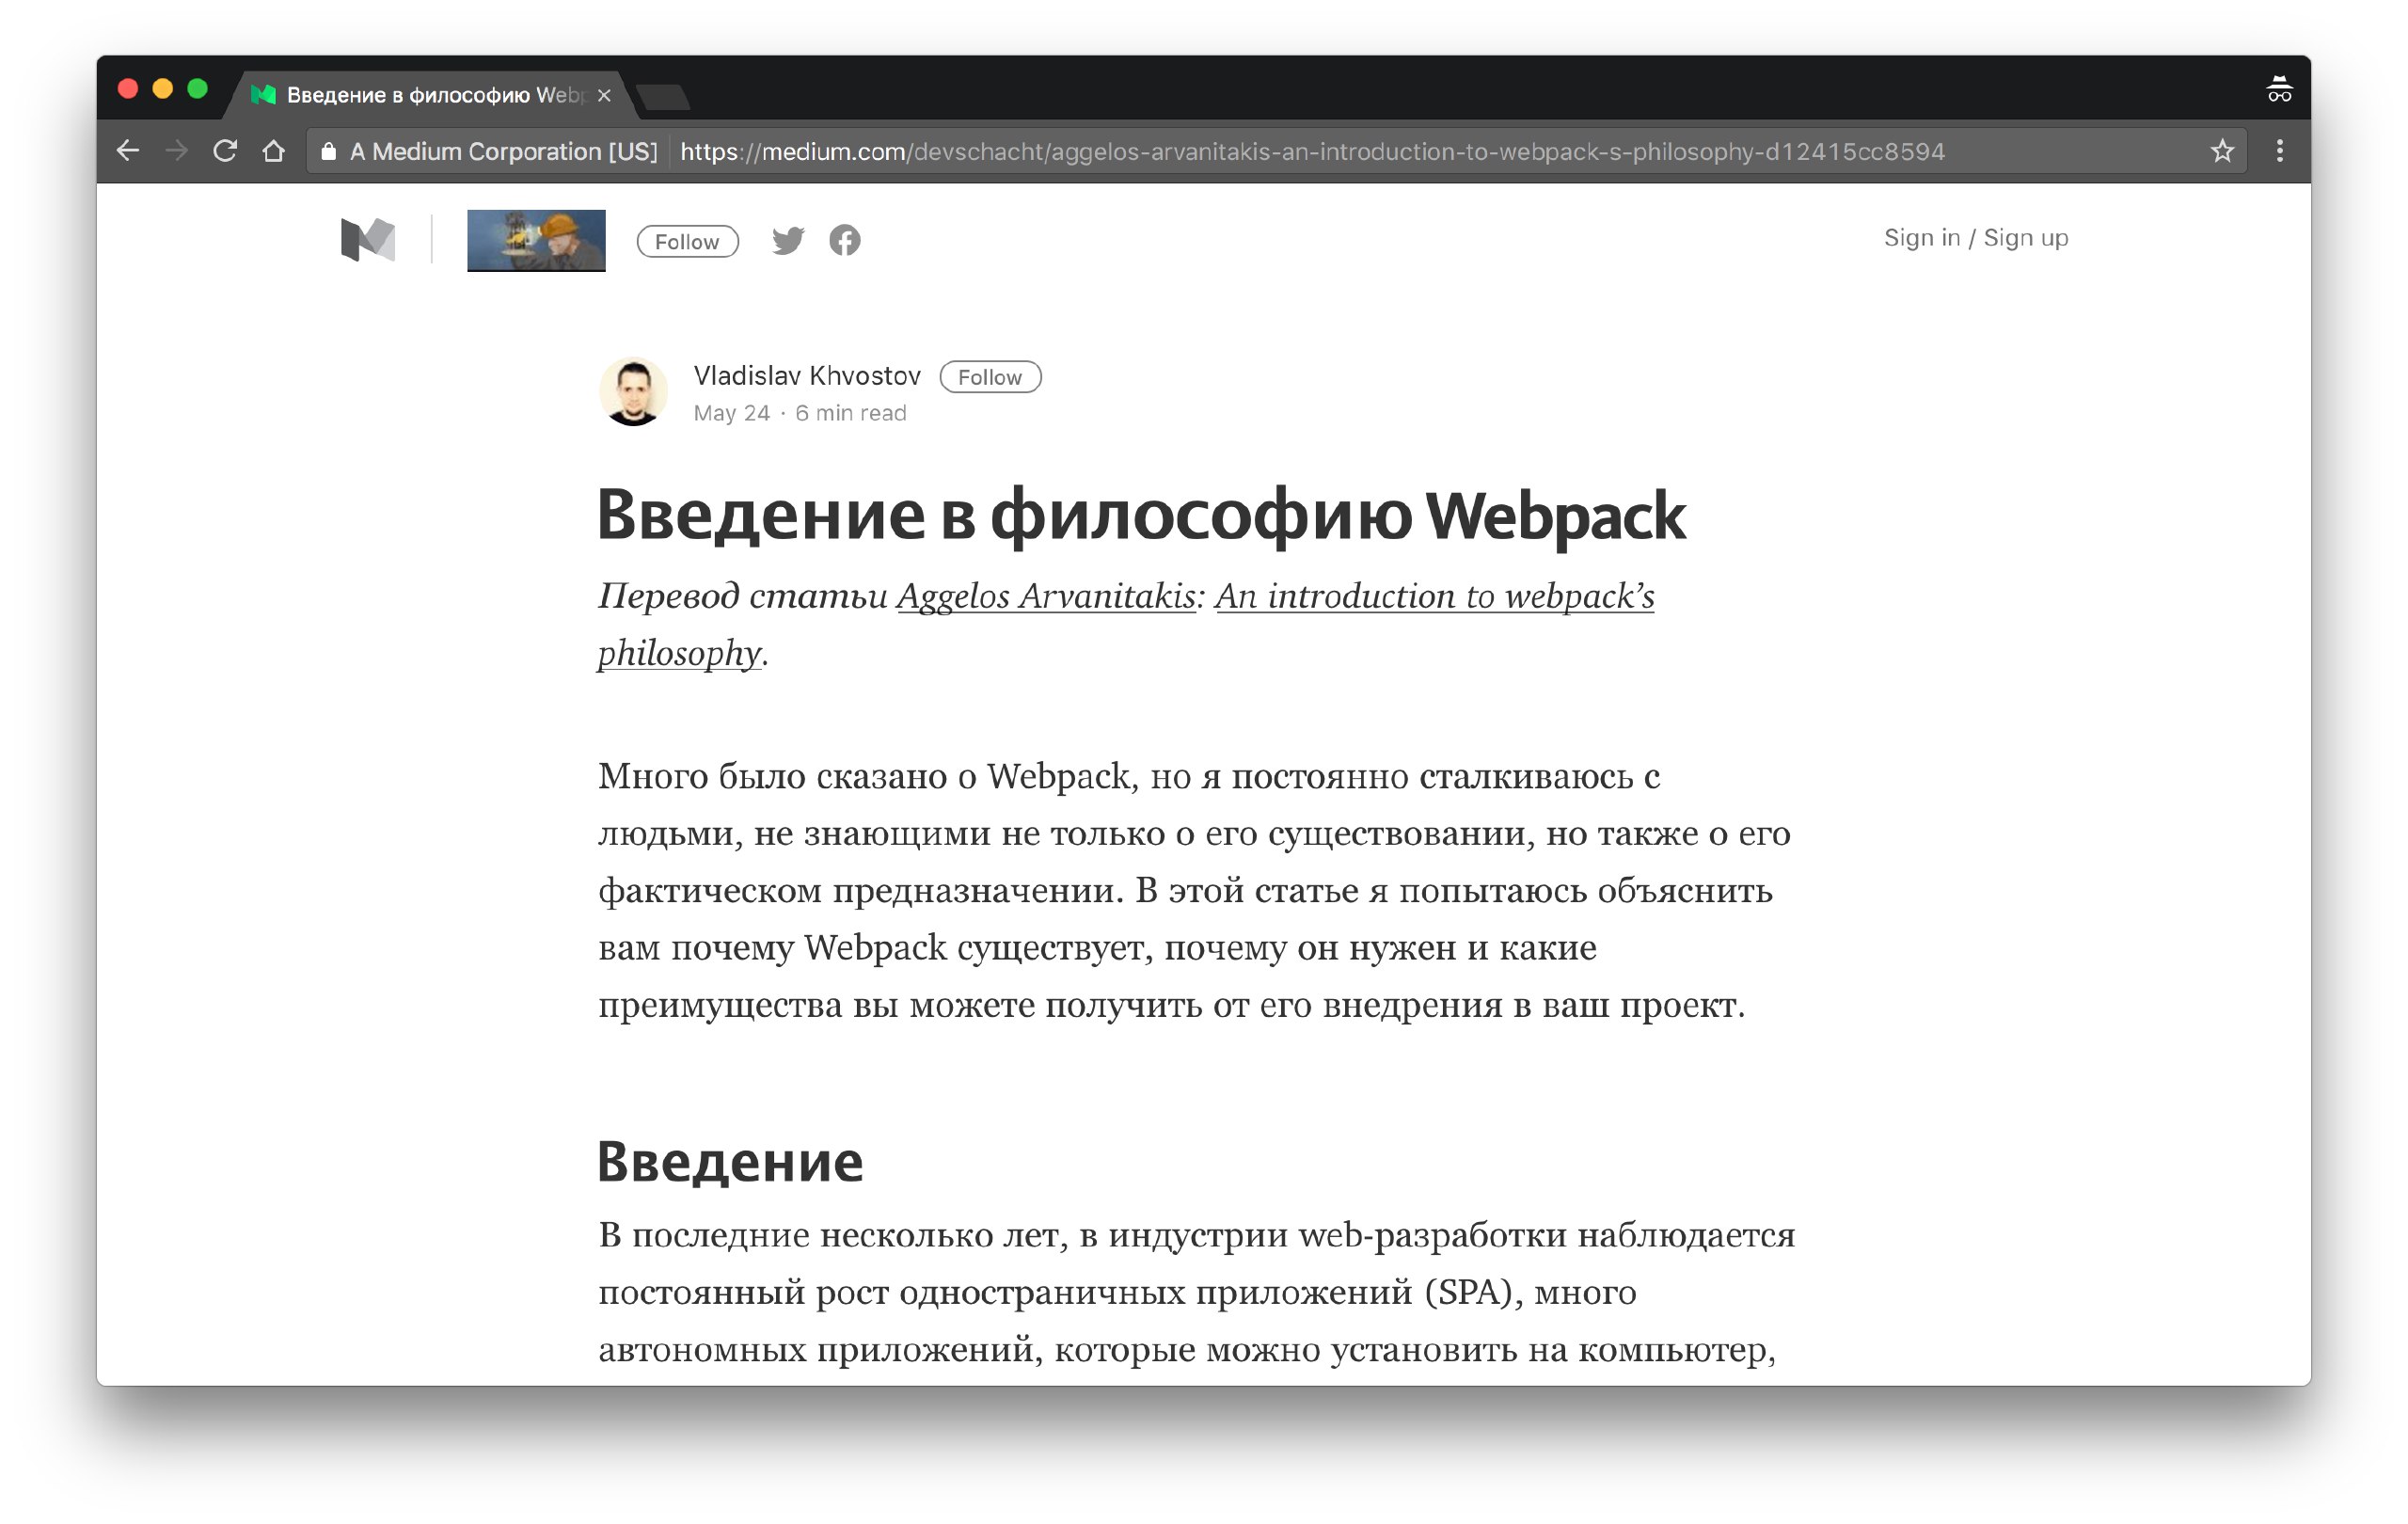Click the author's avatar photo
This screenshot has height=1524, width=2408.
633,391
